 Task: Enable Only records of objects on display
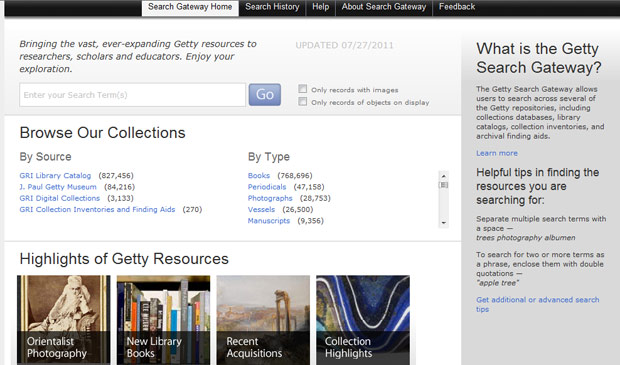pos(302,102)
